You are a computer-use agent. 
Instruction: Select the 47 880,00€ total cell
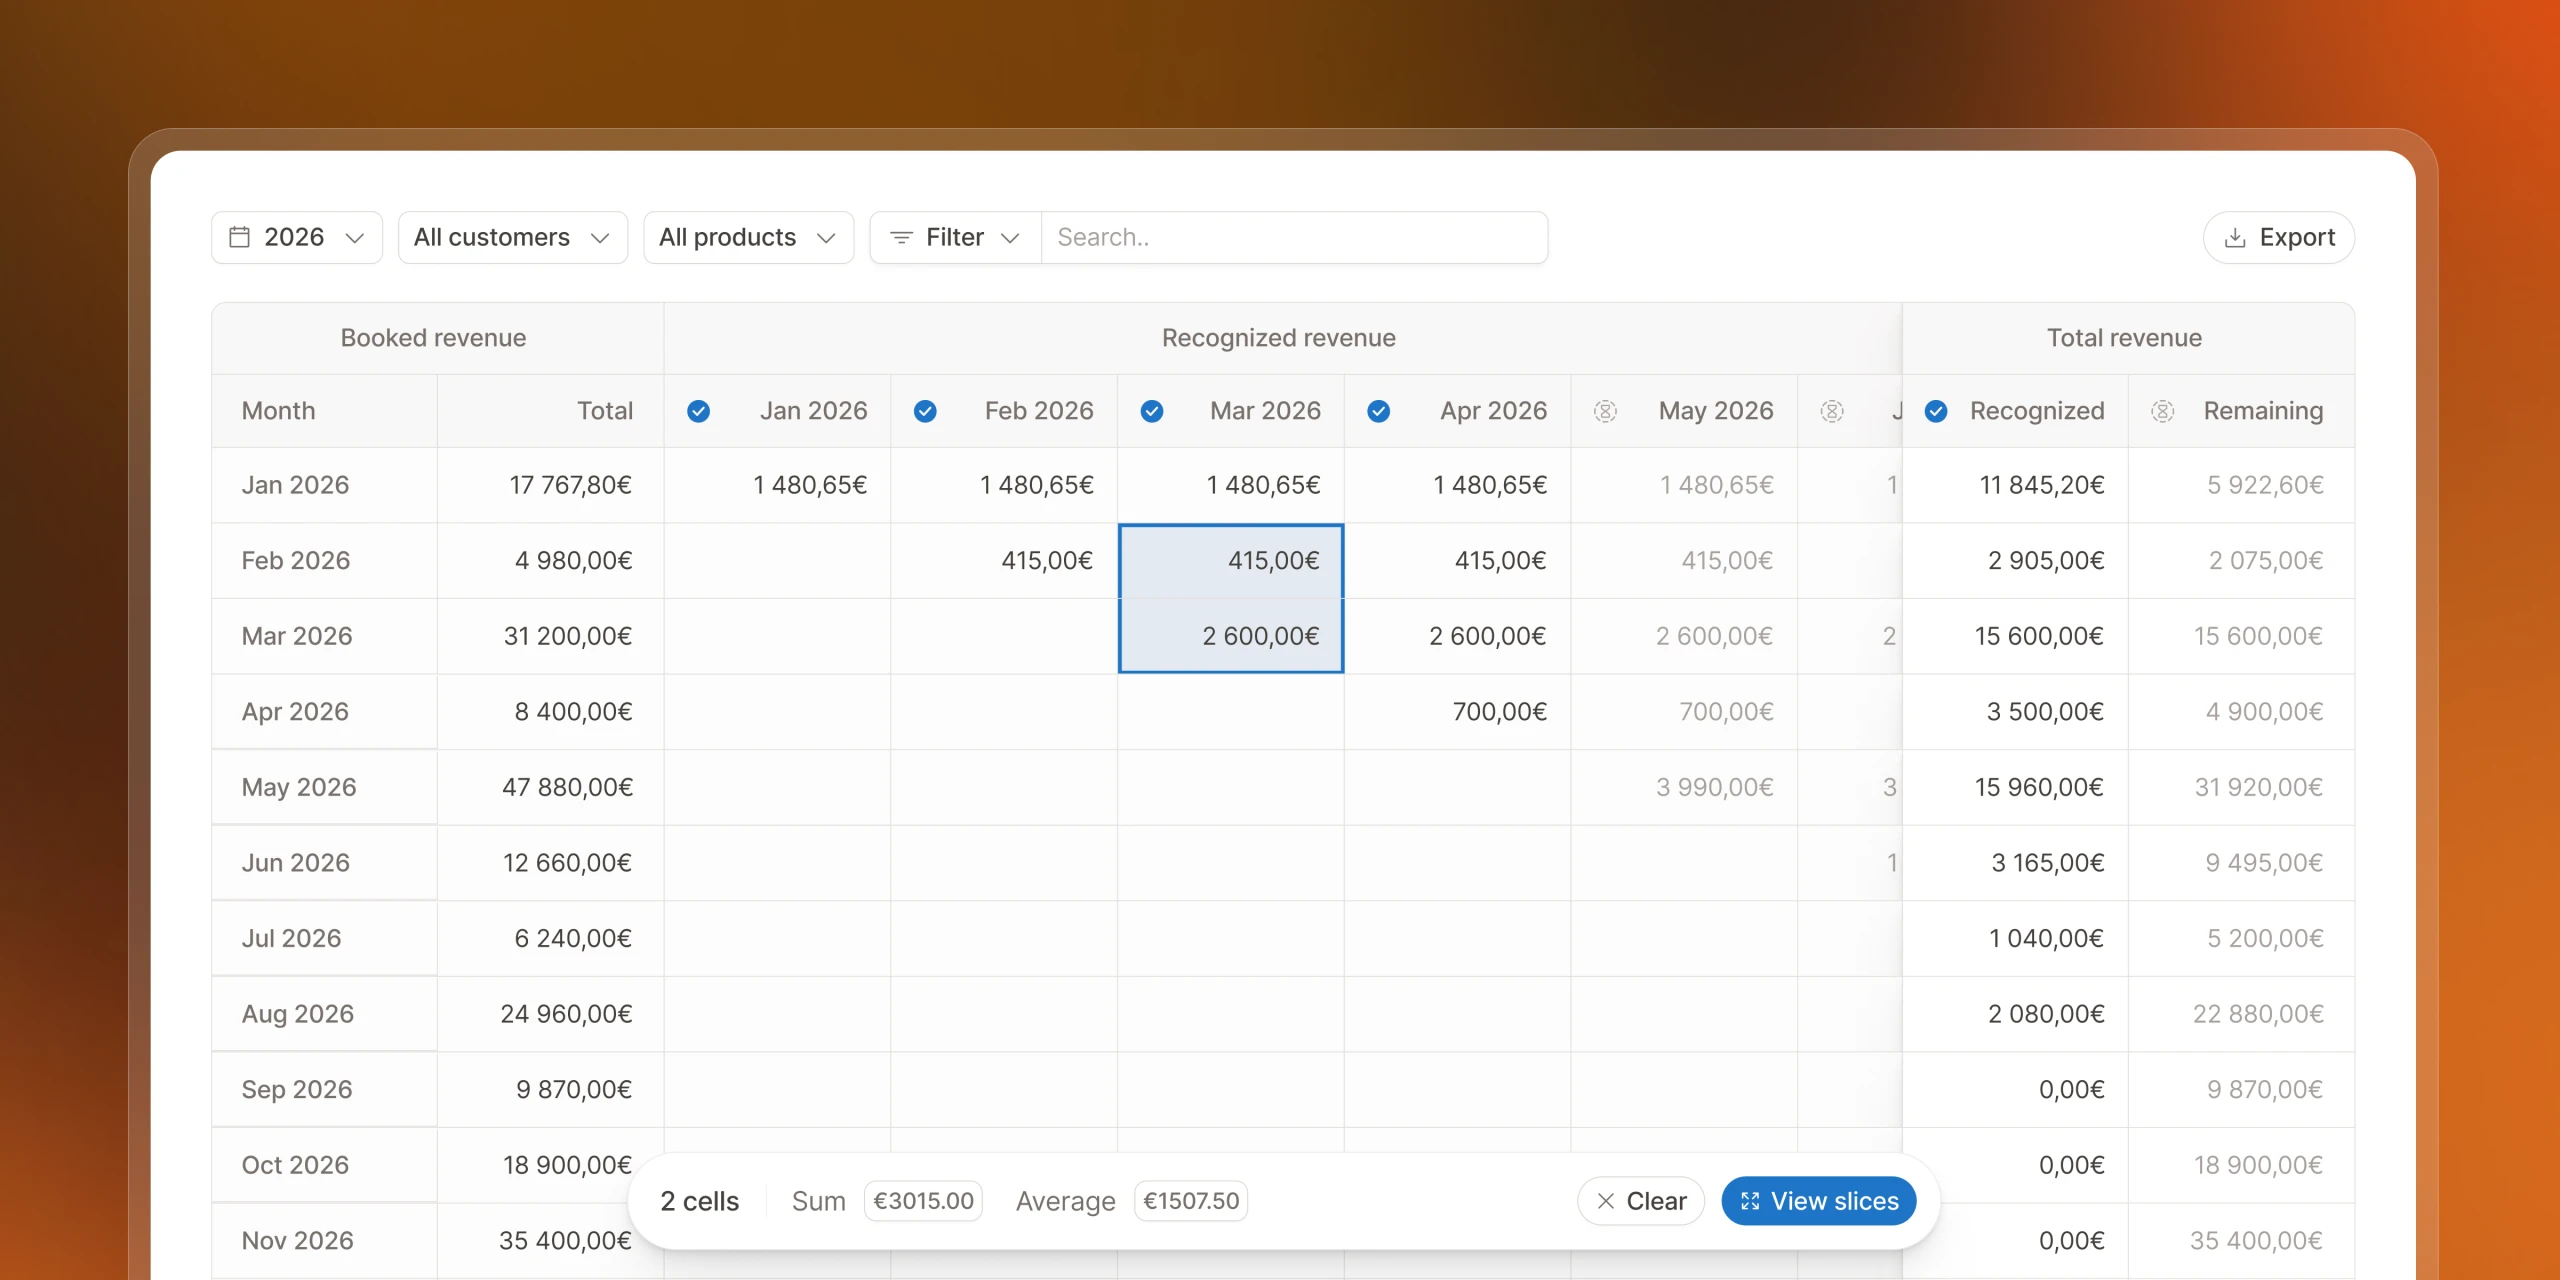click(551, 787)
